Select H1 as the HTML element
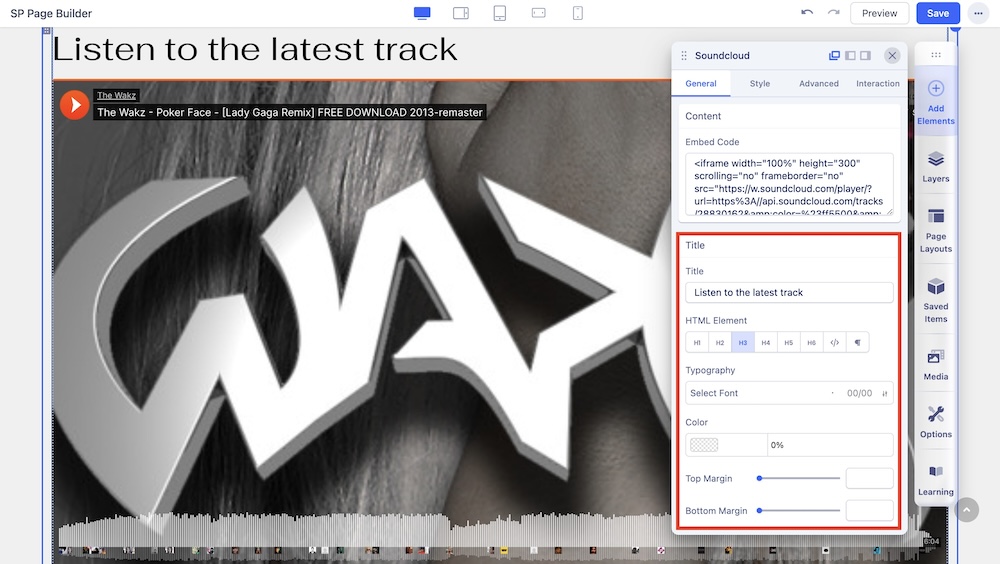 coord(697,343)
